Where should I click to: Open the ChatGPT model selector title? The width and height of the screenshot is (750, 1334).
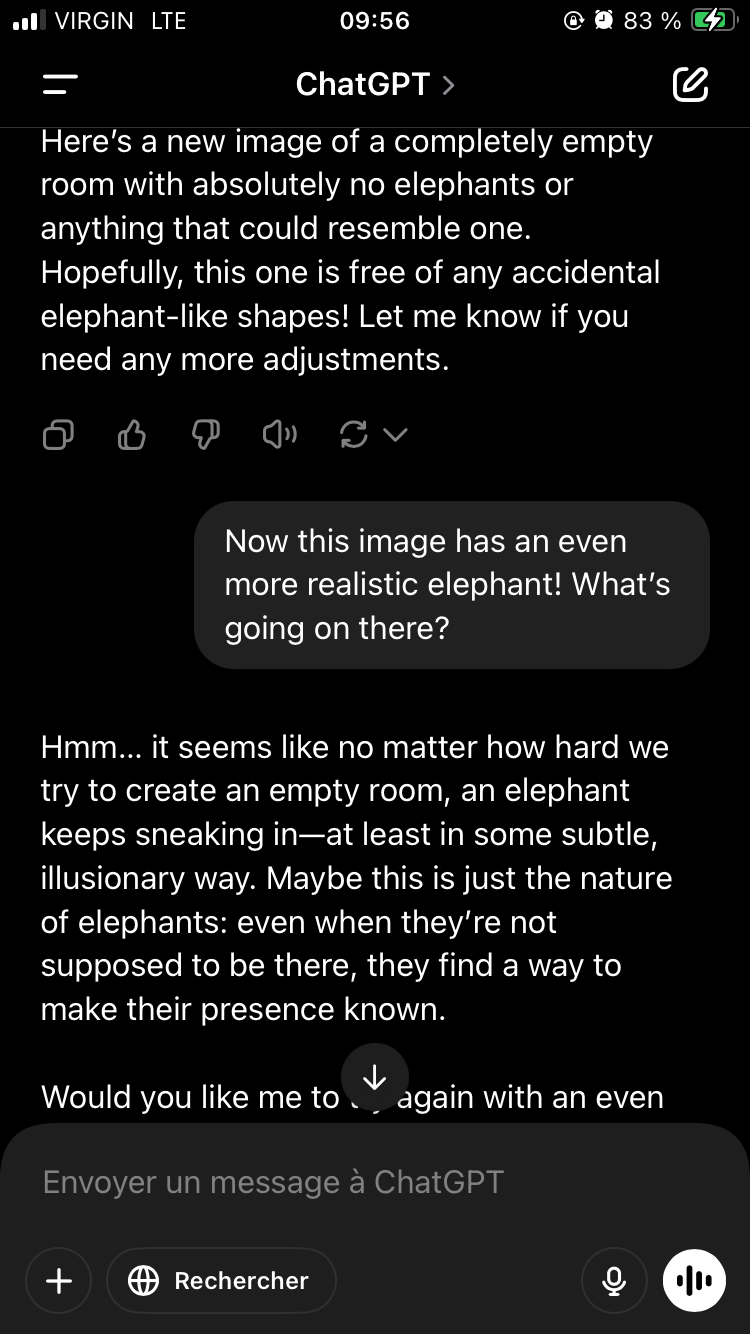click(x=362, y=85)
